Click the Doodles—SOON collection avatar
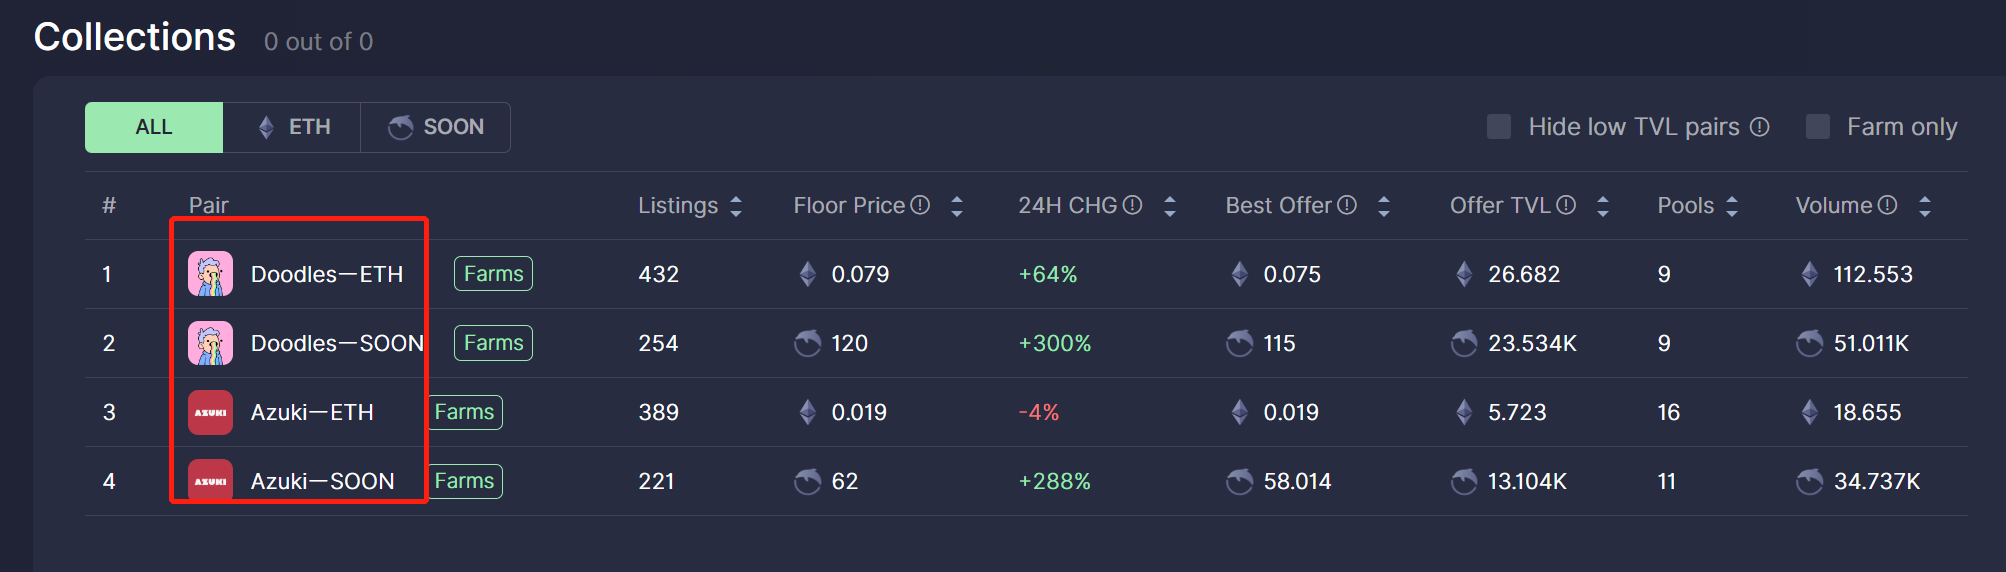The image size is (2006, 572). (210, 343)
